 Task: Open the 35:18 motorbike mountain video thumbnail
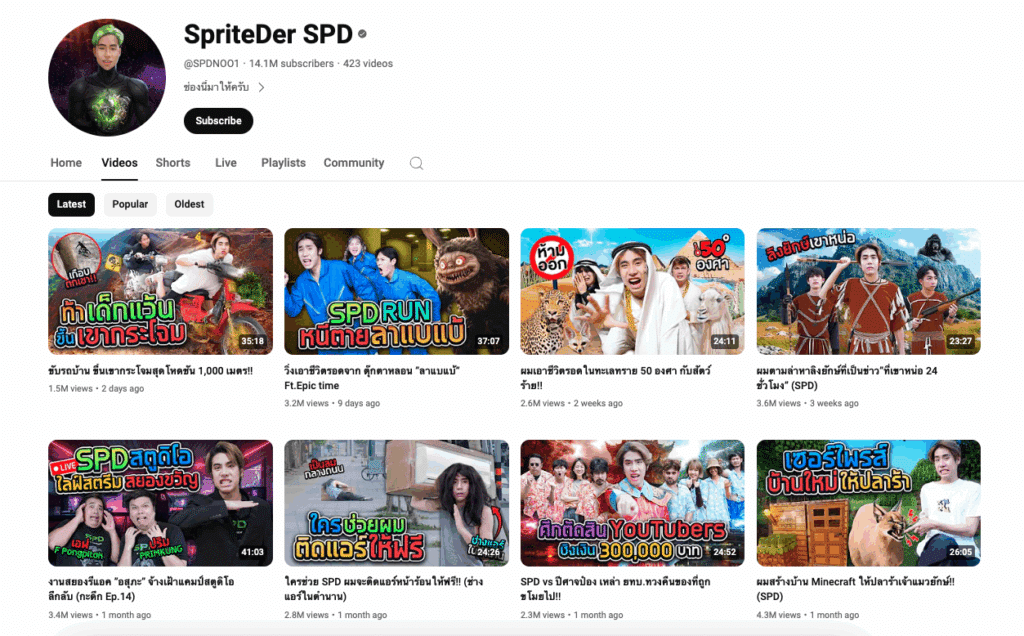click(x=160, y=291)
